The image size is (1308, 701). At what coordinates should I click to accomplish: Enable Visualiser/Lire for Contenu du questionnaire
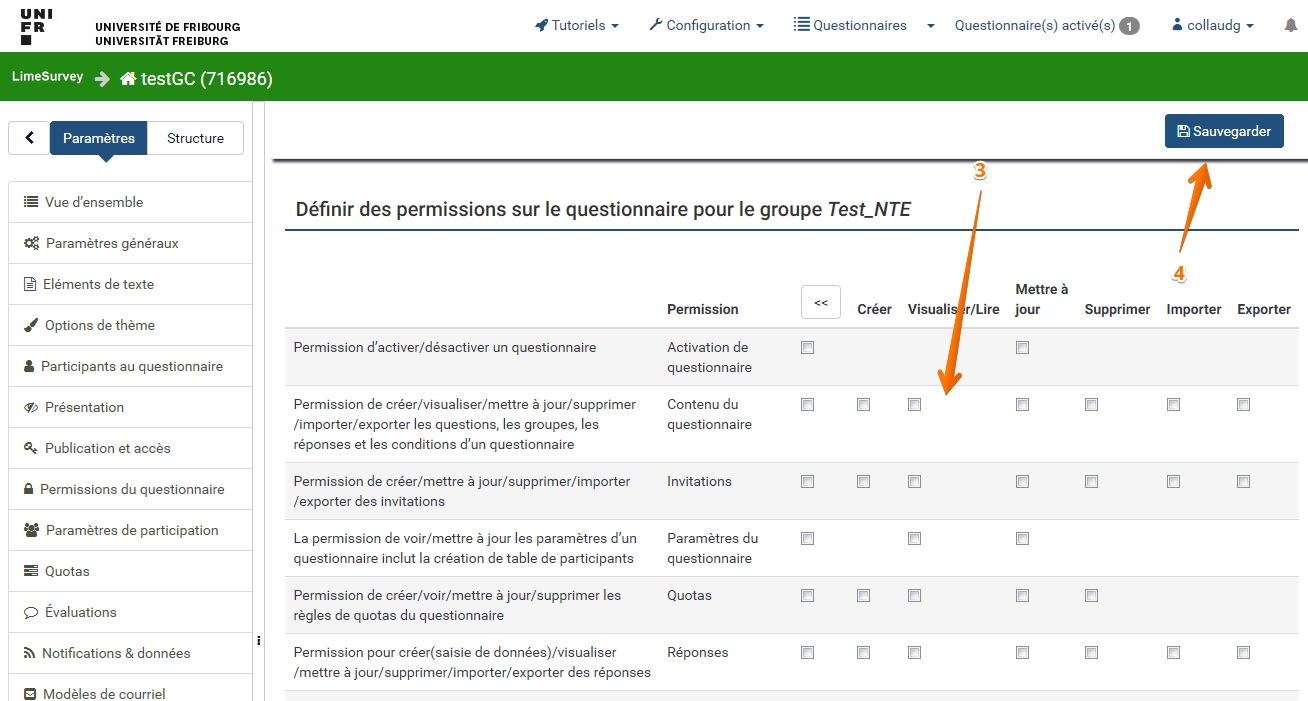(914, 405)
